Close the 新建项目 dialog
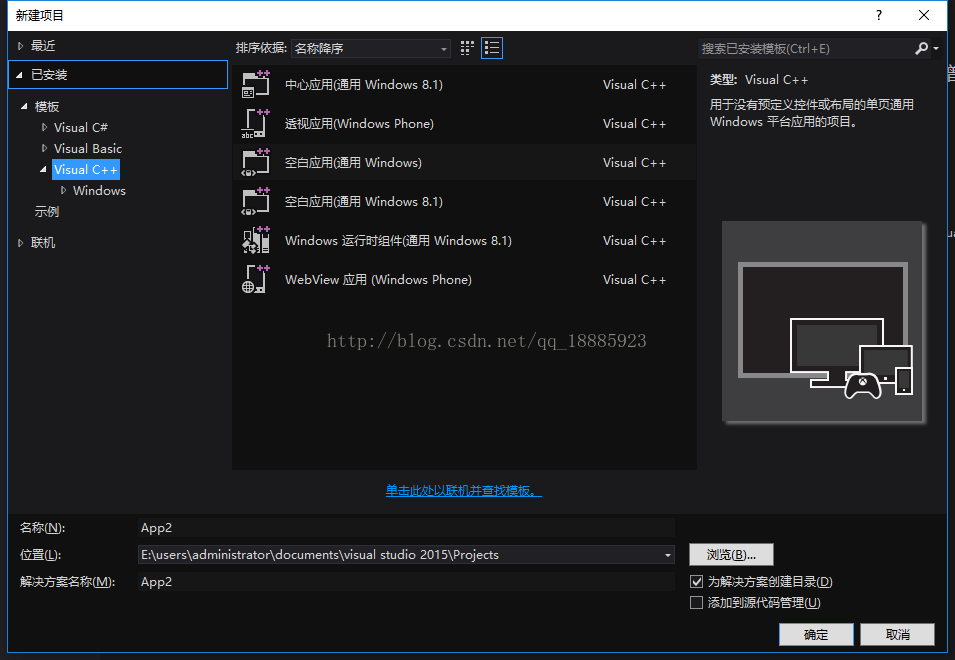This screenshot has width=955, height=660. [924, 15]
